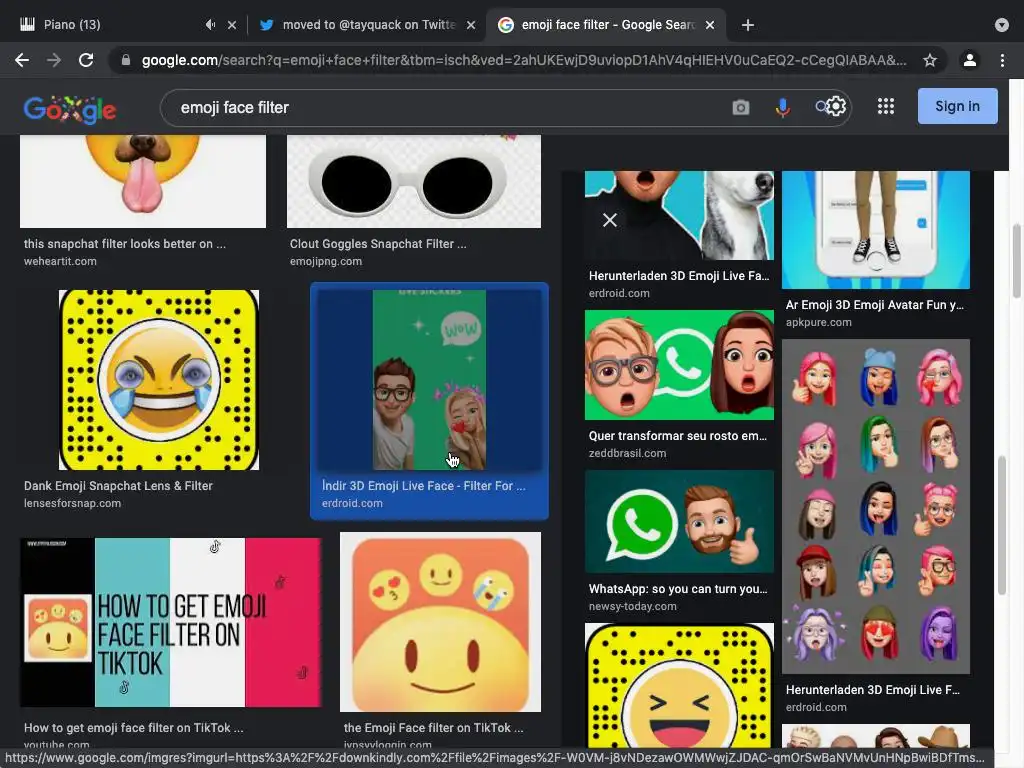1024x768 pixels.
Task: Click the main page vertical scrollbar thumb
Action: pyautogui.click(x=1016, y=261)
